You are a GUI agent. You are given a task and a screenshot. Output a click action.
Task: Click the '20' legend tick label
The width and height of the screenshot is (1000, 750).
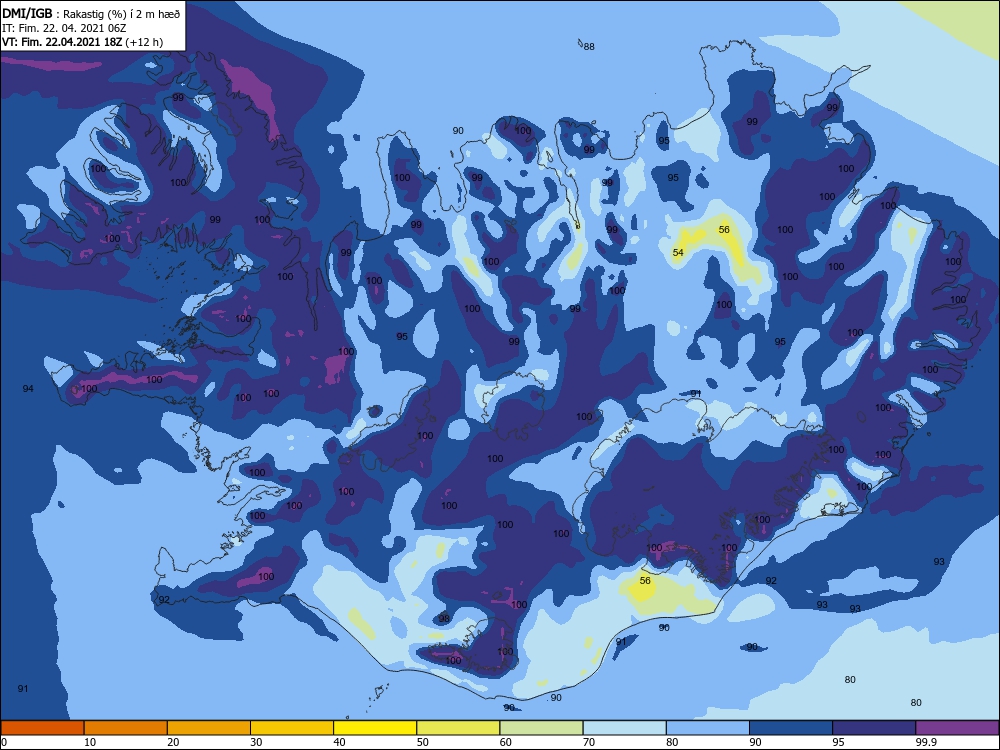click(173, 742)
